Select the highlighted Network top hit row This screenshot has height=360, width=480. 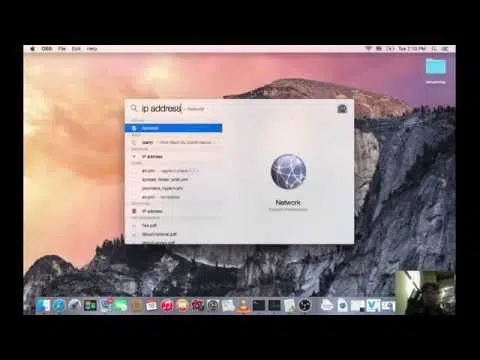173,128
